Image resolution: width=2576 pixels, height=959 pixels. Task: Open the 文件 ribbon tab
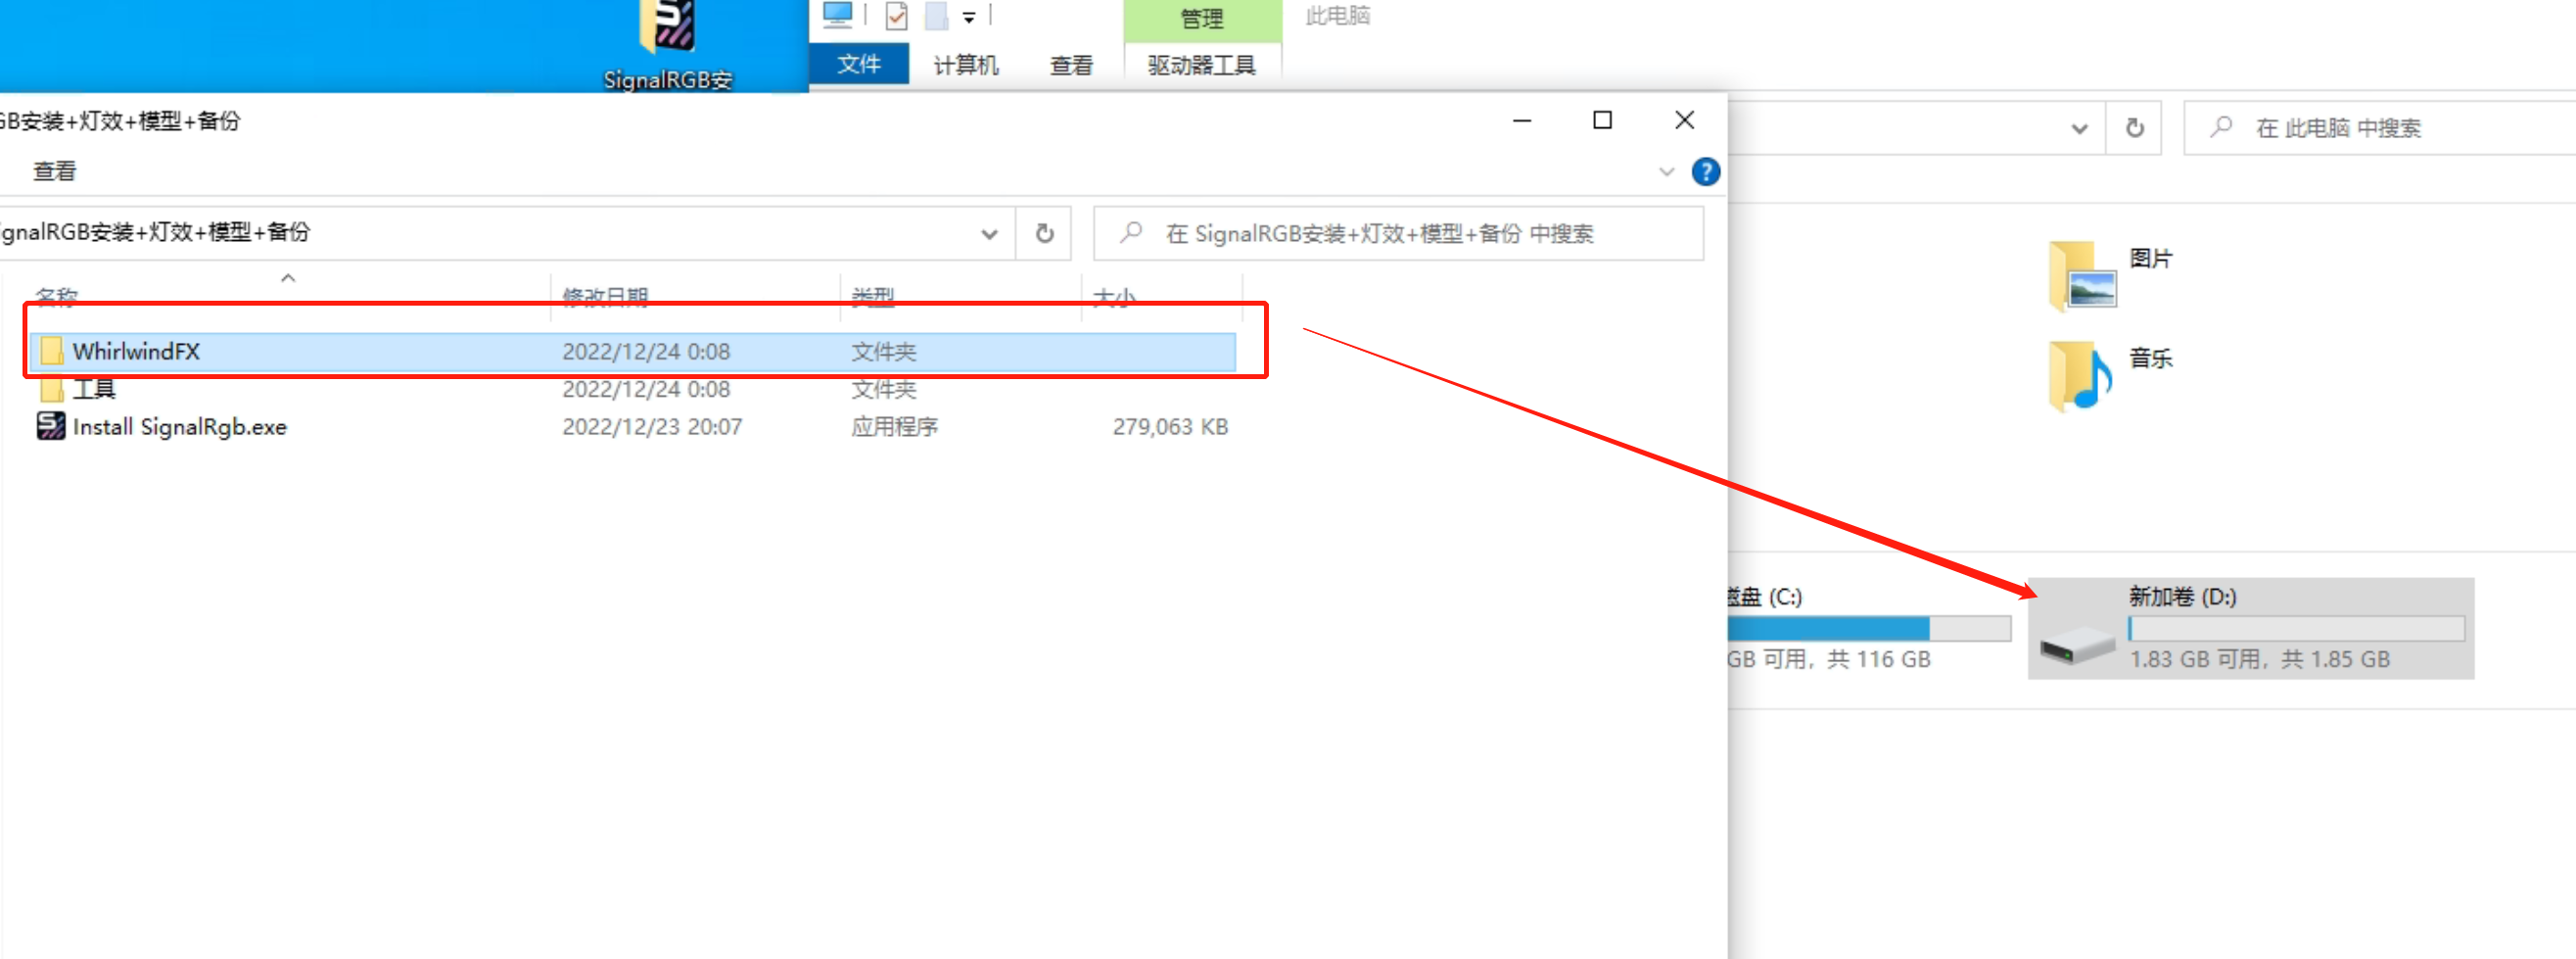(858, 65)
